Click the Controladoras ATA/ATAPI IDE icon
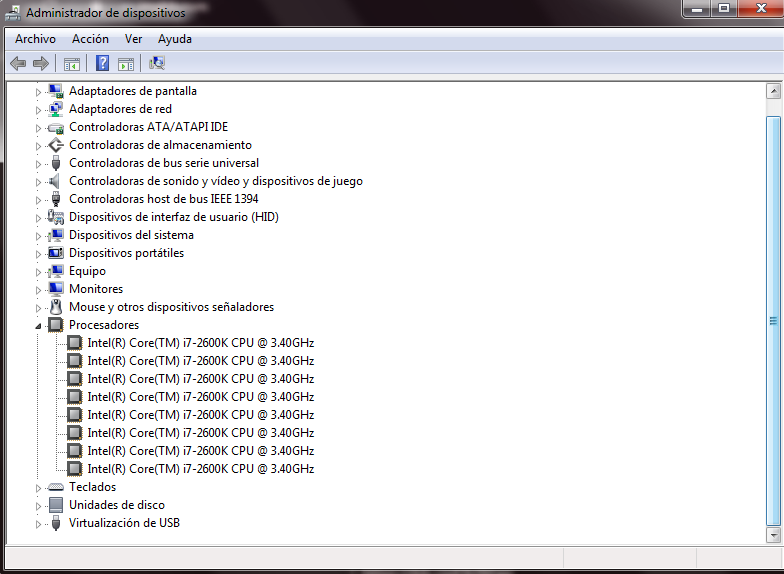 point(56,128)
